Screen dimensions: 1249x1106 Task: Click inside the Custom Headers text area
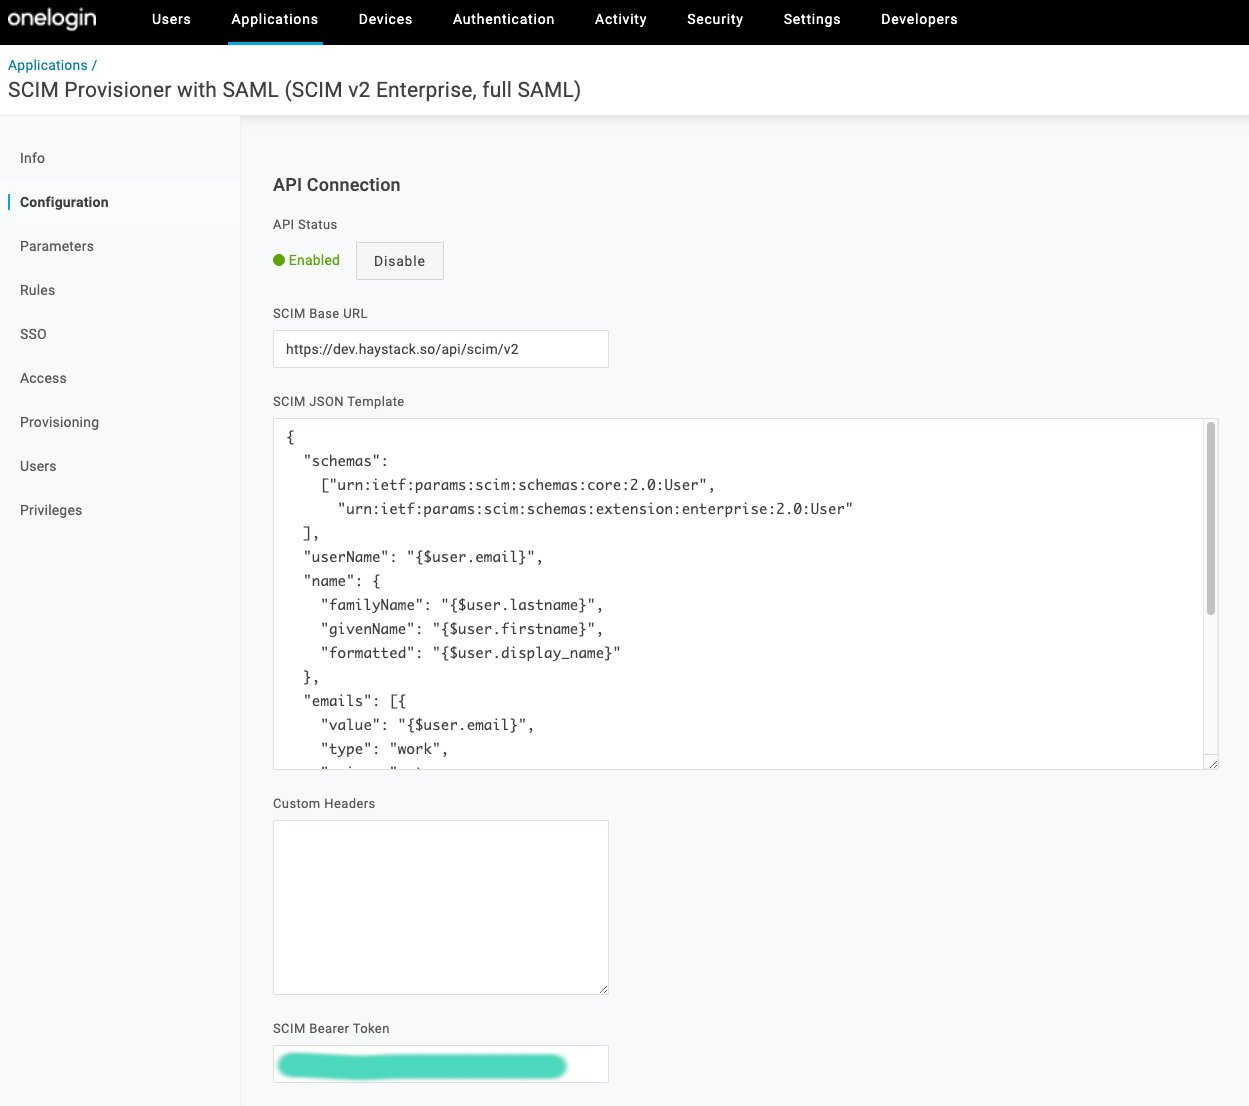[x=440, y=907]
